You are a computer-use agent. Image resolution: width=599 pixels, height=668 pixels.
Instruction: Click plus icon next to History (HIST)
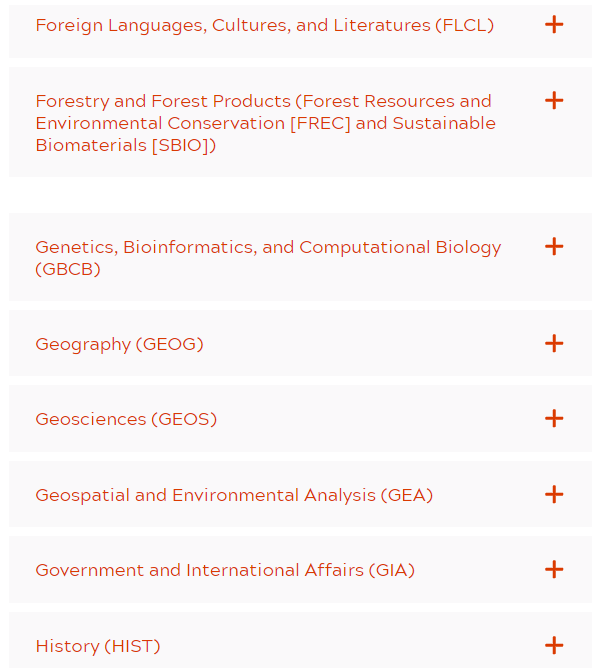[x=554, y=645]
